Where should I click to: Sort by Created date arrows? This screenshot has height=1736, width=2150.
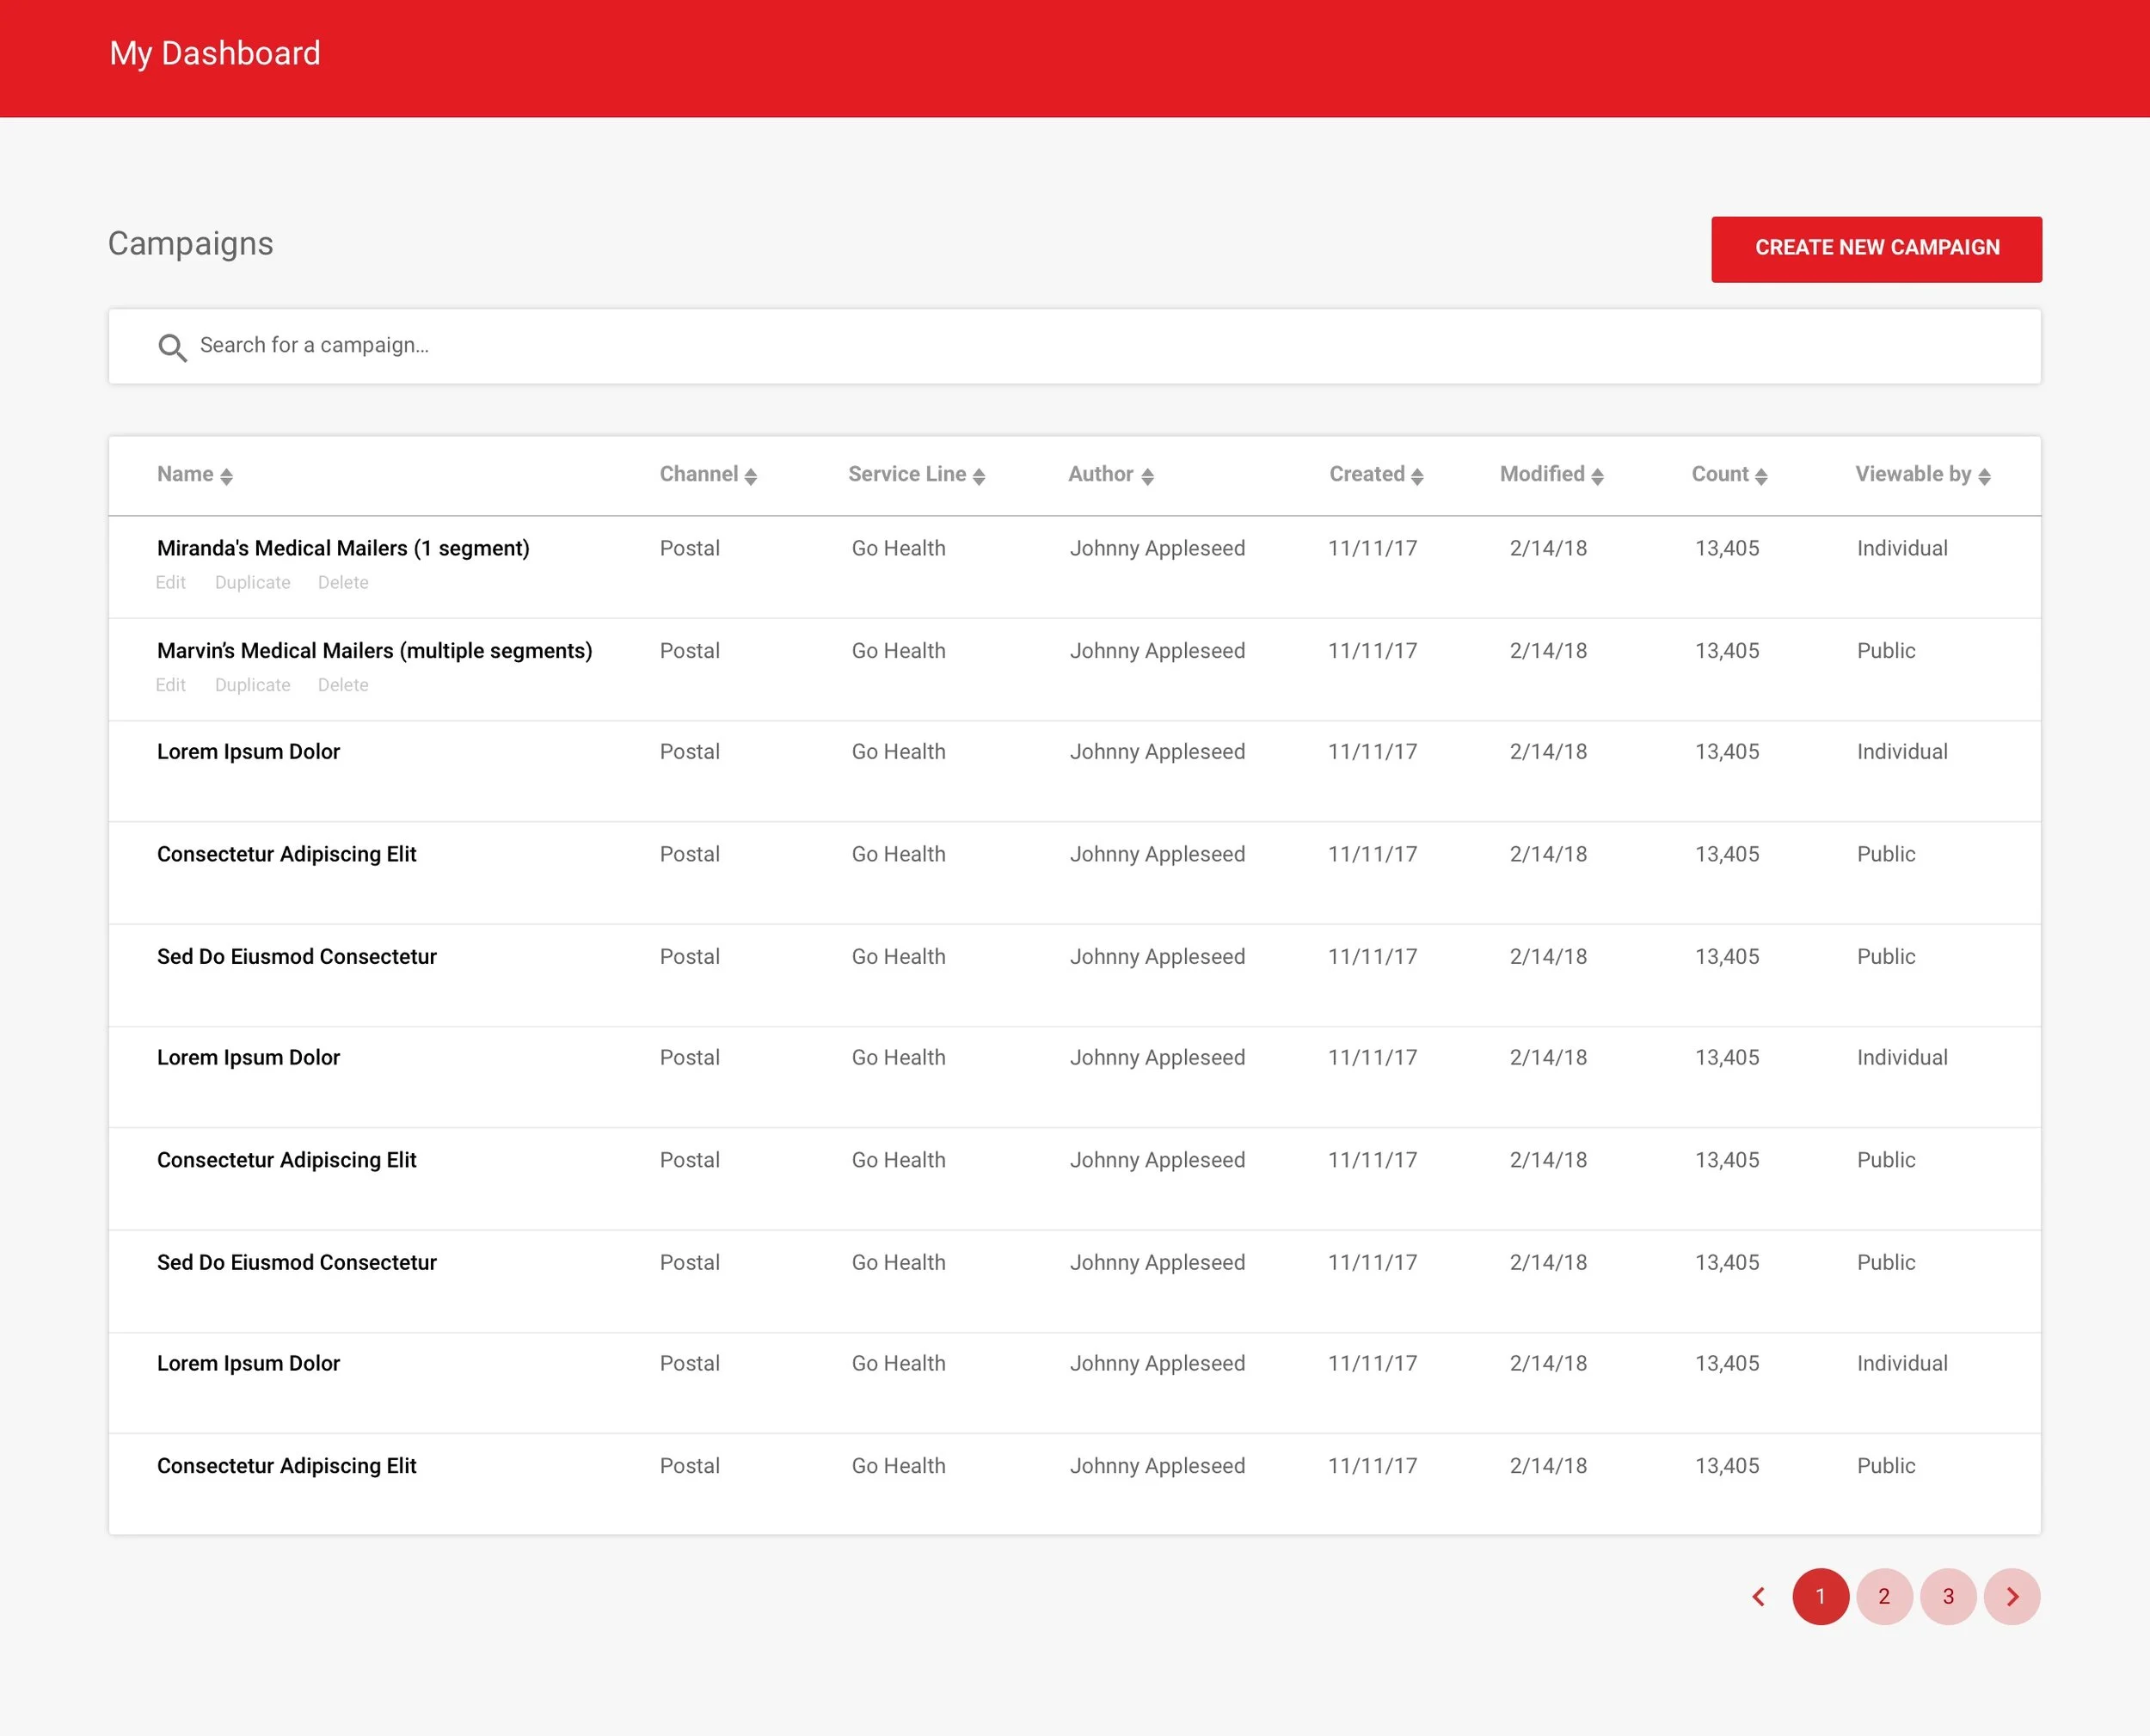[1416, 476]
